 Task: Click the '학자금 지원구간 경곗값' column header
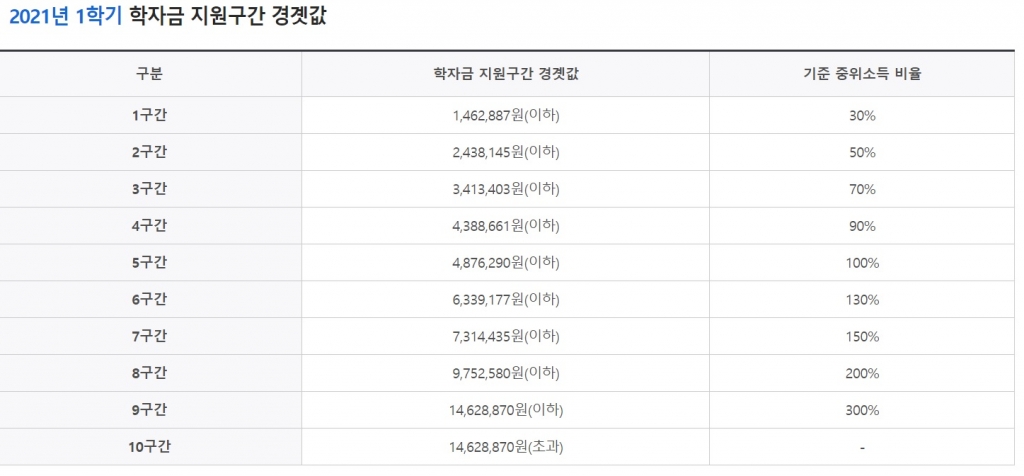point(506,74)
